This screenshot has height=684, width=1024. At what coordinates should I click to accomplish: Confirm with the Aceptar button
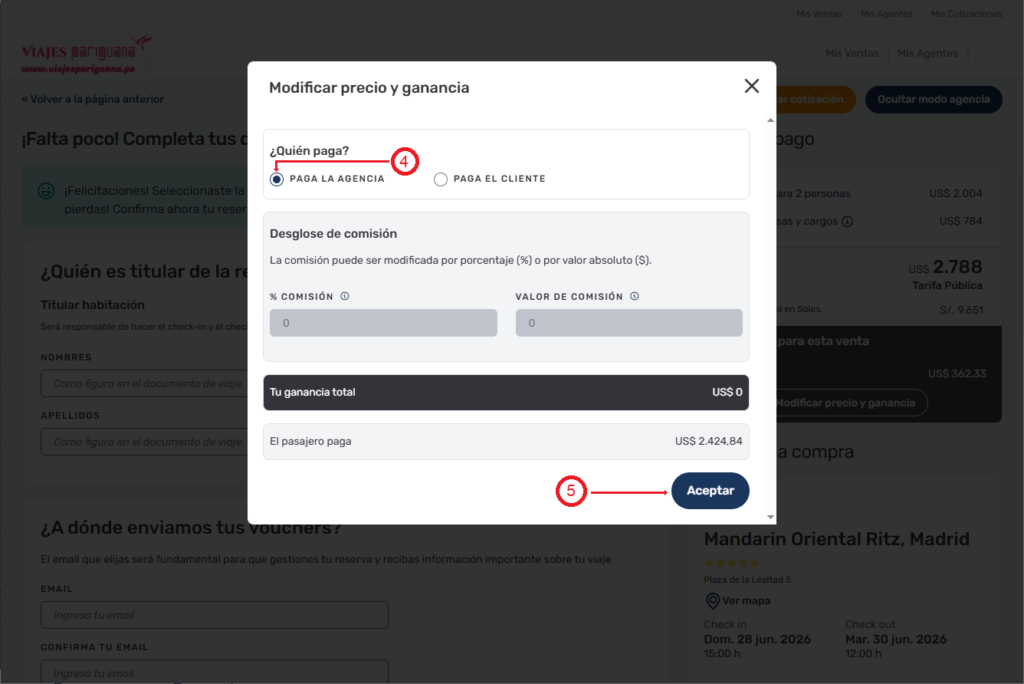[x=710, y=491]
